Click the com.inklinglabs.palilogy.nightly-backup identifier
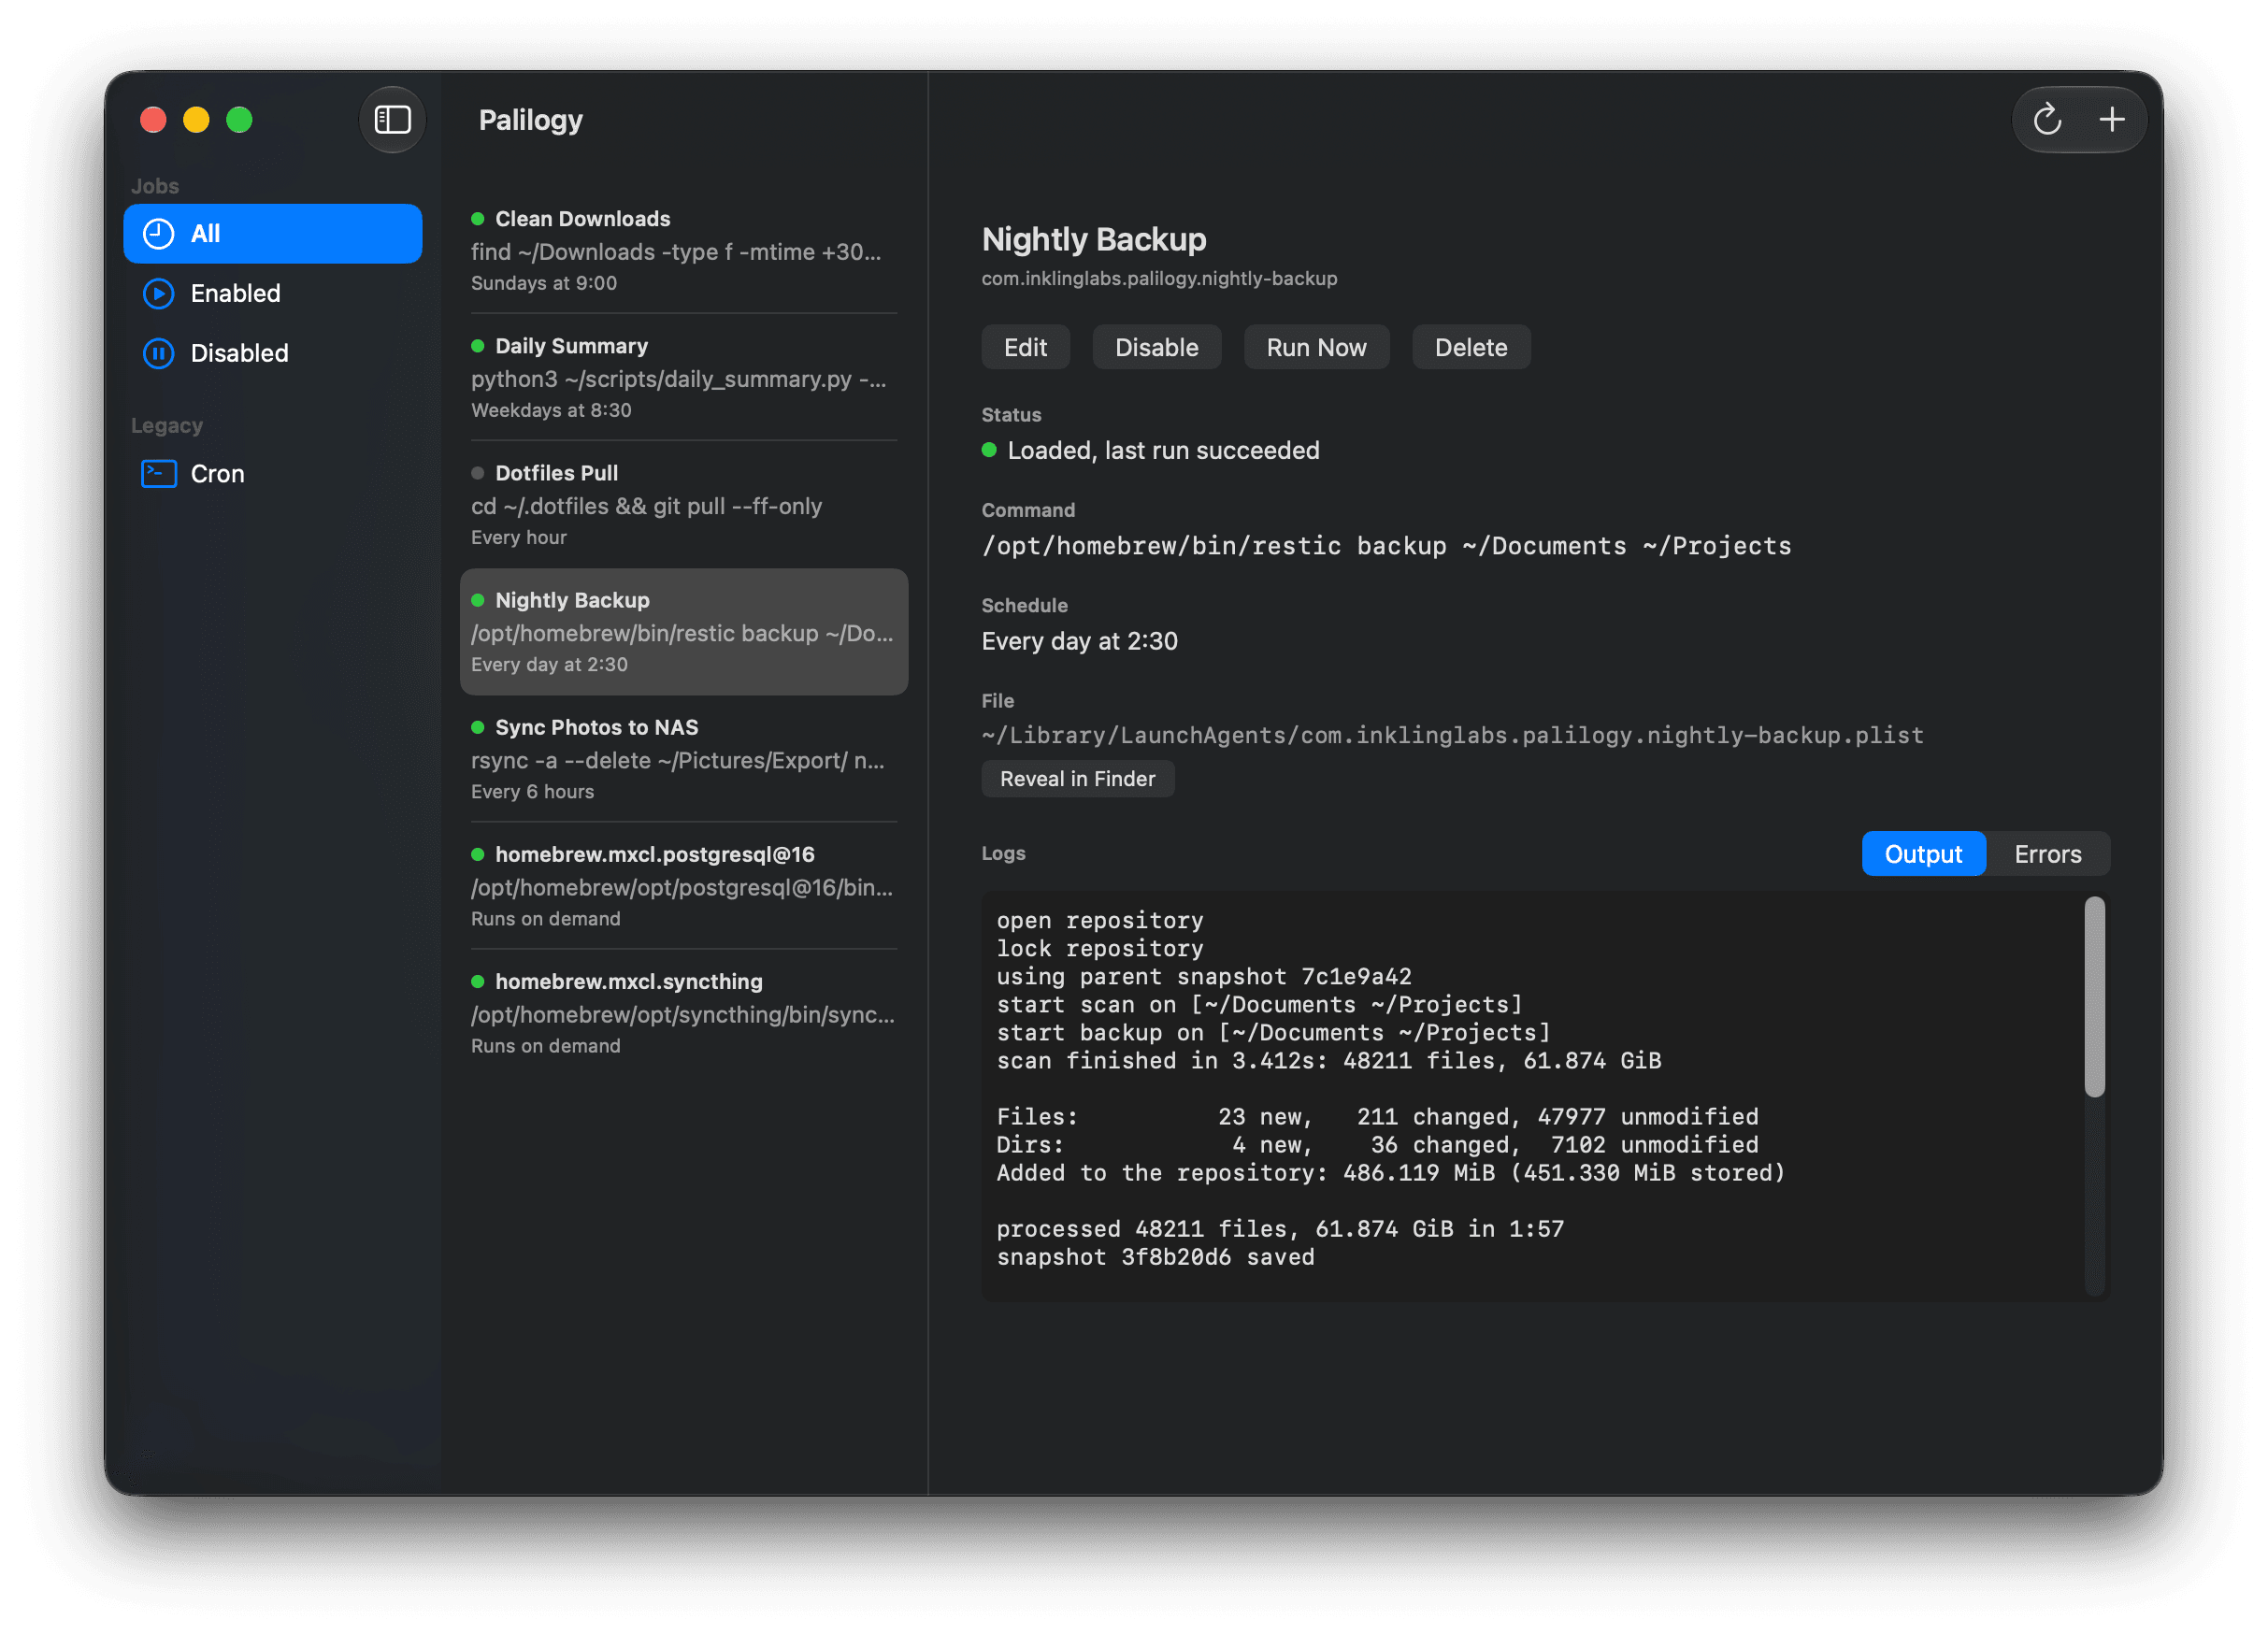Viewport: 2268px width, 1634px height. (x=1158, y=278)
